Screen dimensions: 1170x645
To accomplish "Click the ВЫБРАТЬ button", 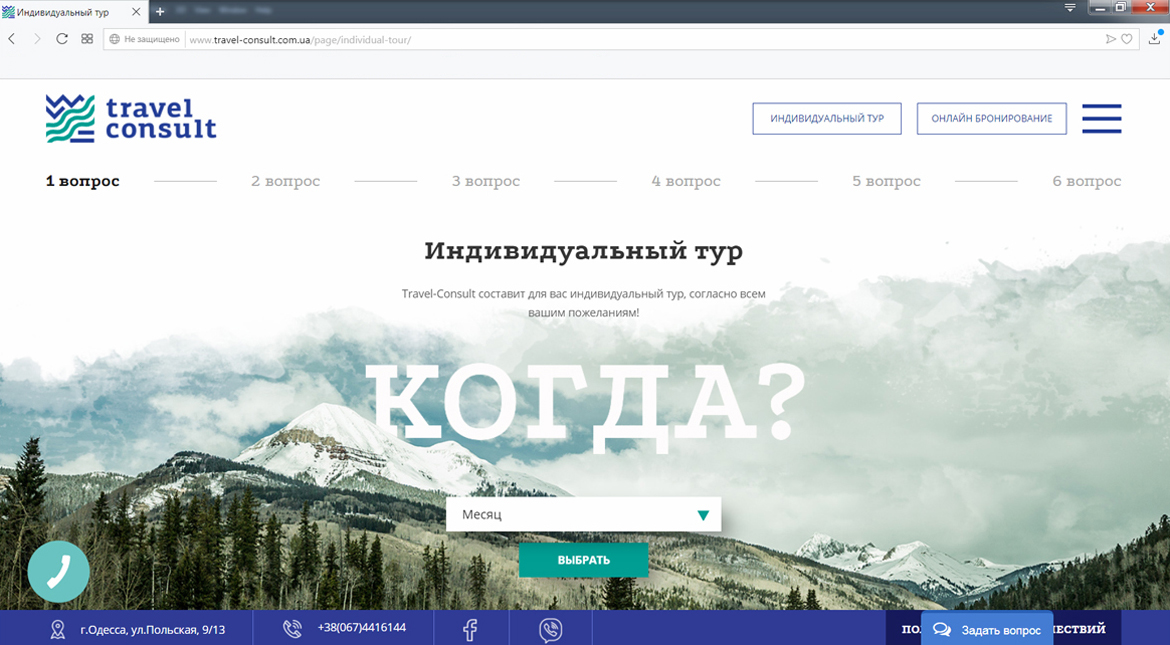I will [x=583, y=560].
